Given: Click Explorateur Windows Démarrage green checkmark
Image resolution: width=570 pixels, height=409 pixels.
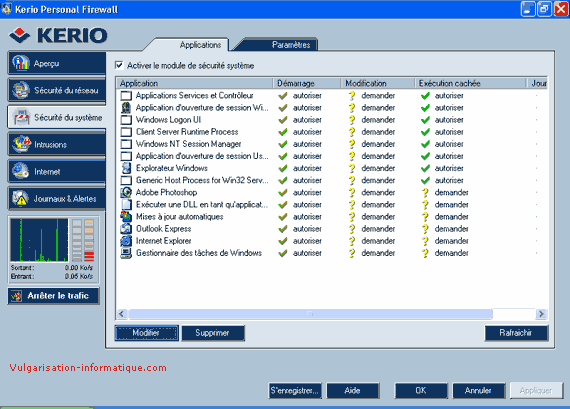Looking at the screenshot, I should 283,168.
